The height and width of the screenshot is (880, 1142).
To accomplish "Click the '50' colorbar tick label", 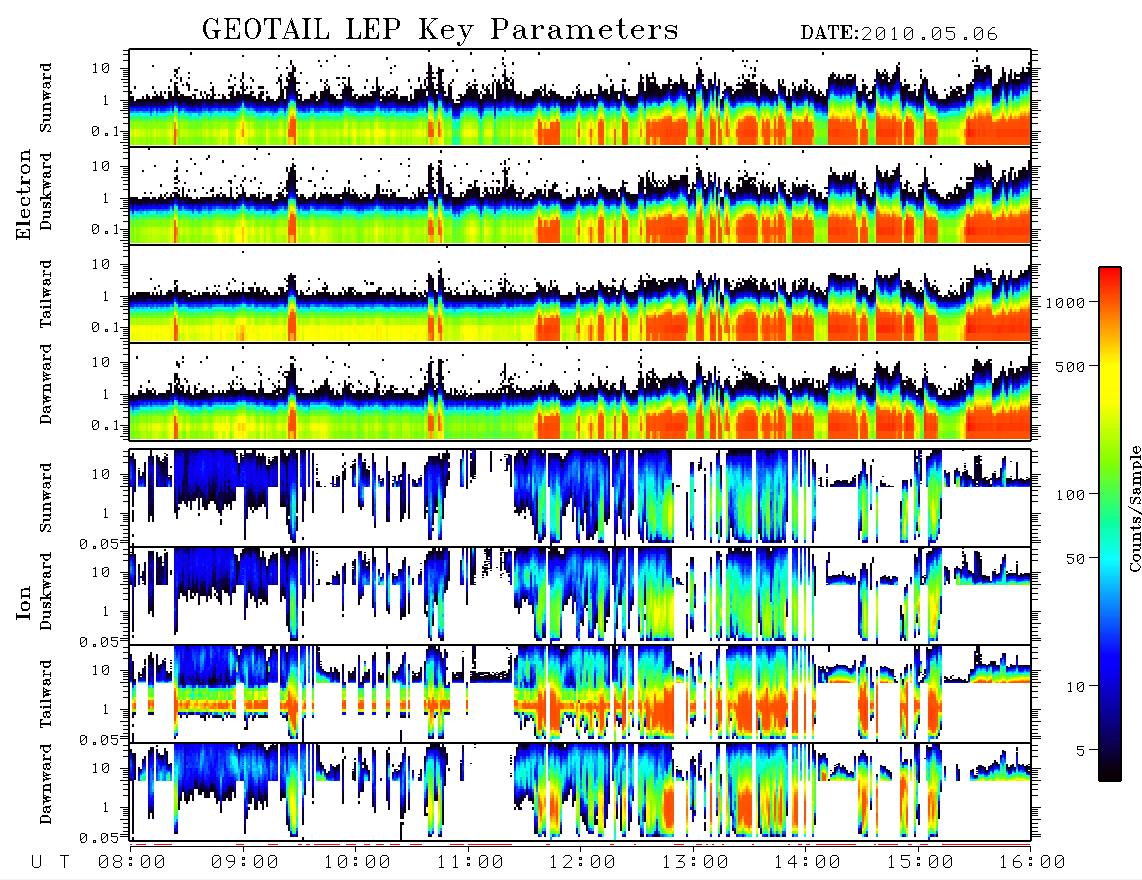I will coord(1075,559).
